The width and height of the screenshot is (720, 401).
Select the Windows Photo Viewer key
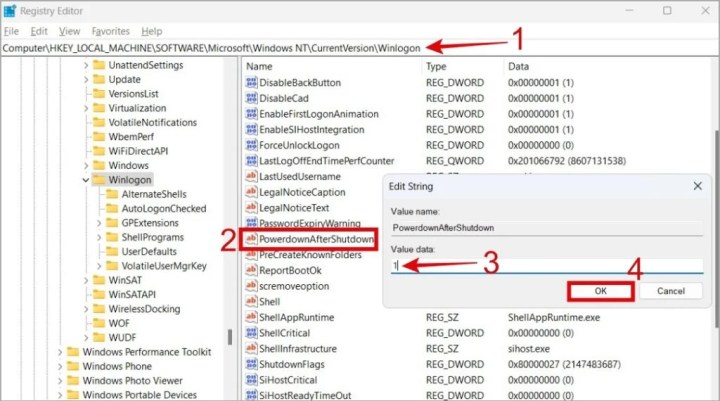132,380
